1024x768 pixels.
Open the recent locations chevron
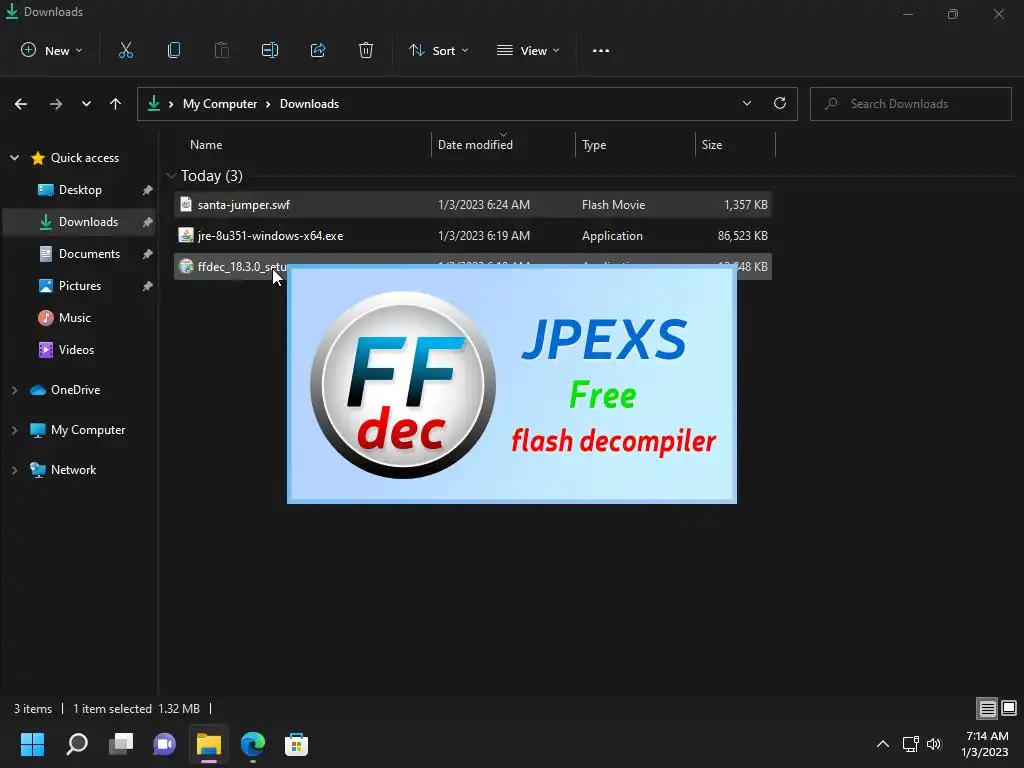coord(86,104)
